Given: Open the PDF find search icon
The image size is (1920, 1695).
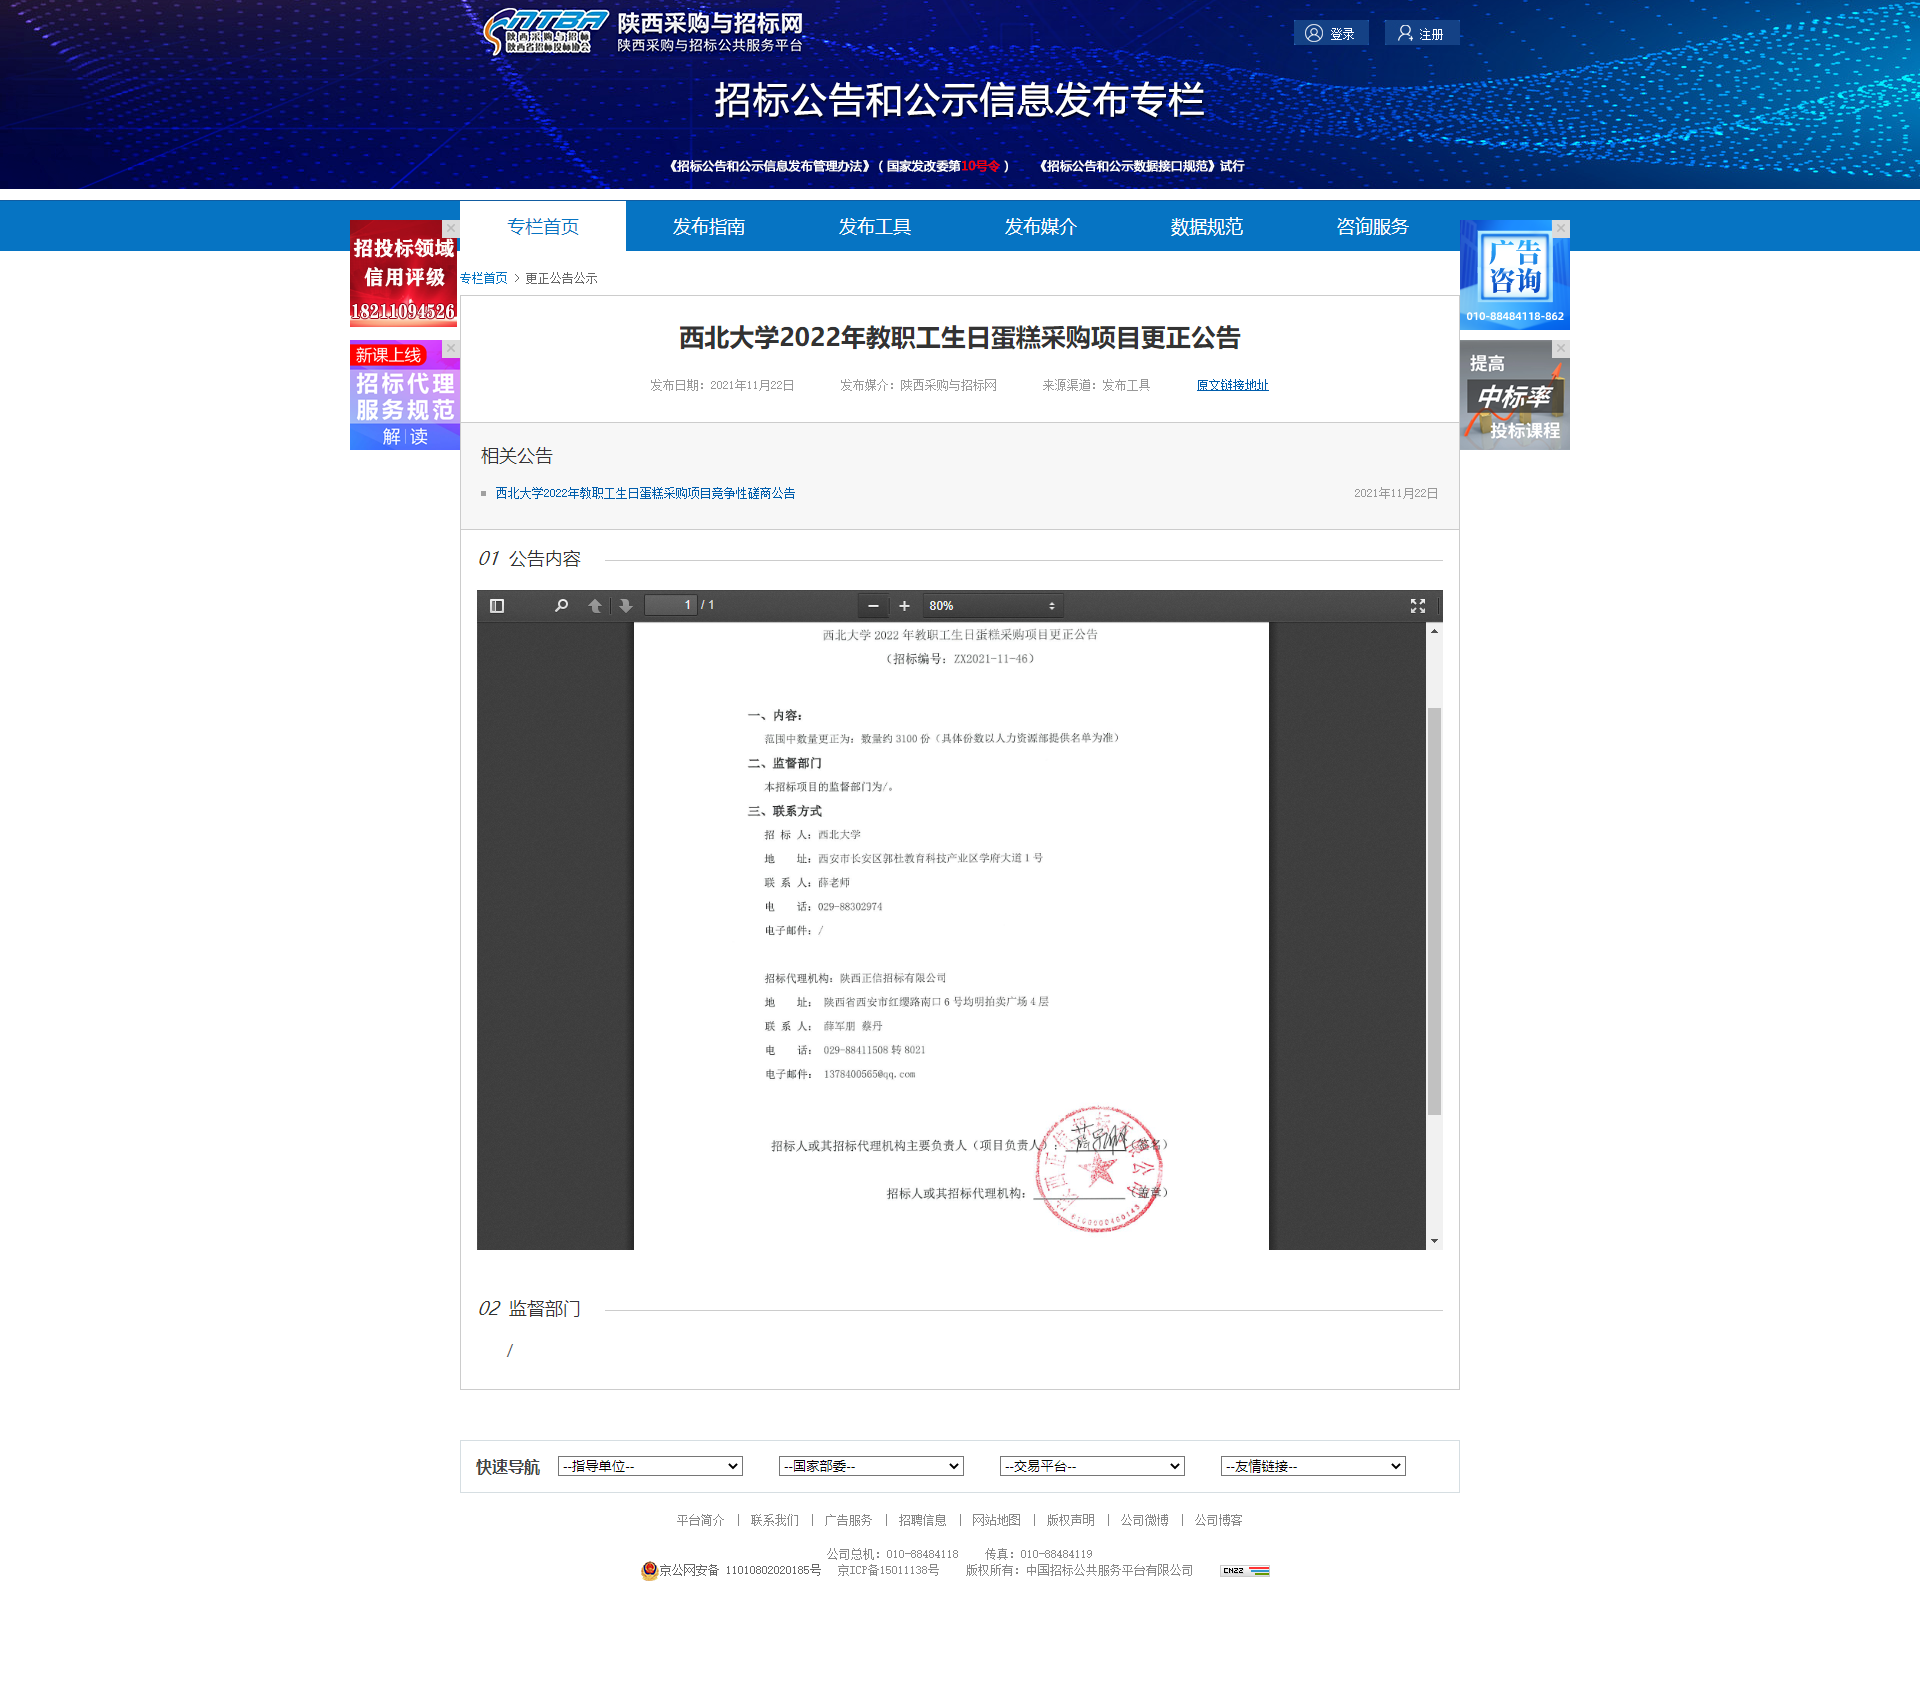Looking at the screenshot, I should click(x=561, y=606).
